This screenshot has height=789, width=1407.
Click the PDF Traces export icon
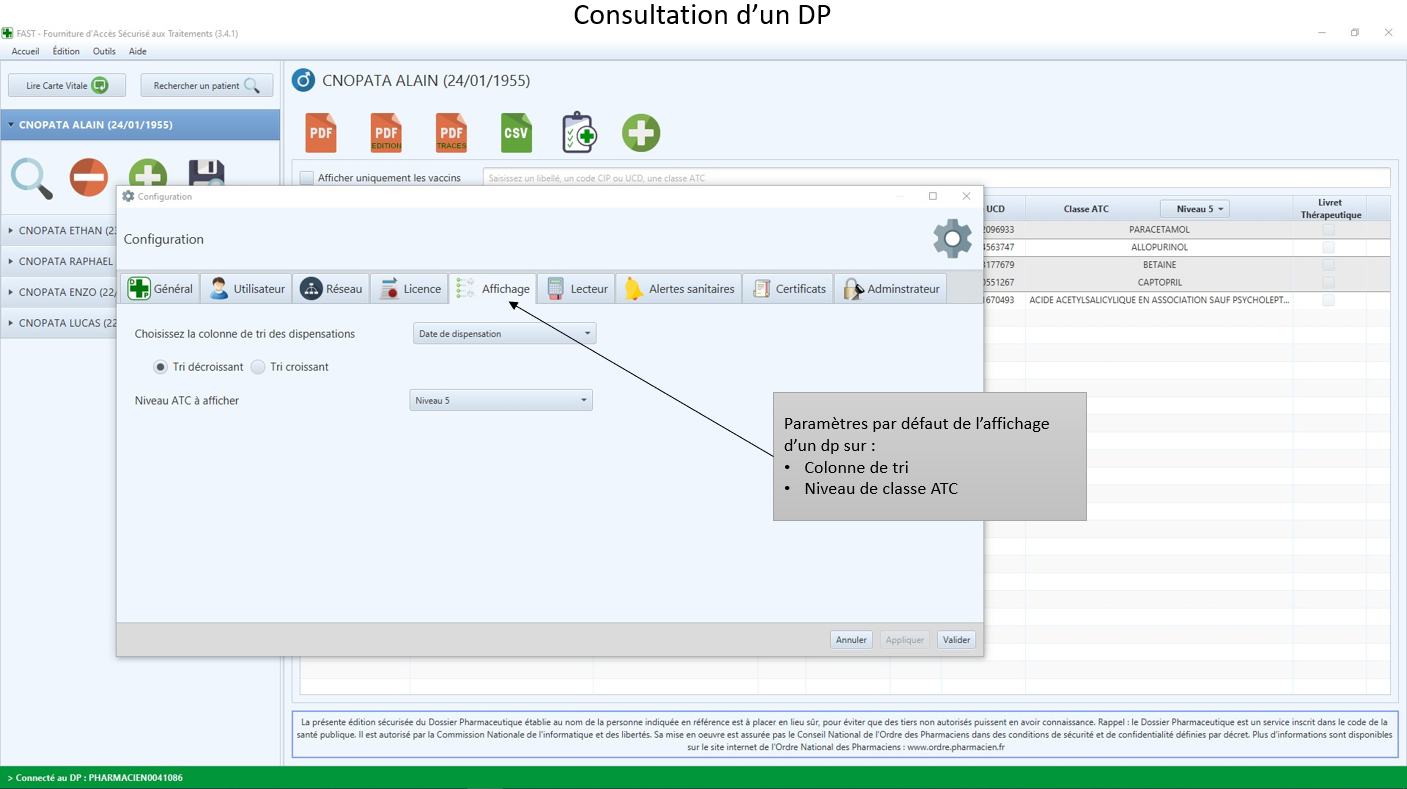[x=451, y=133]
